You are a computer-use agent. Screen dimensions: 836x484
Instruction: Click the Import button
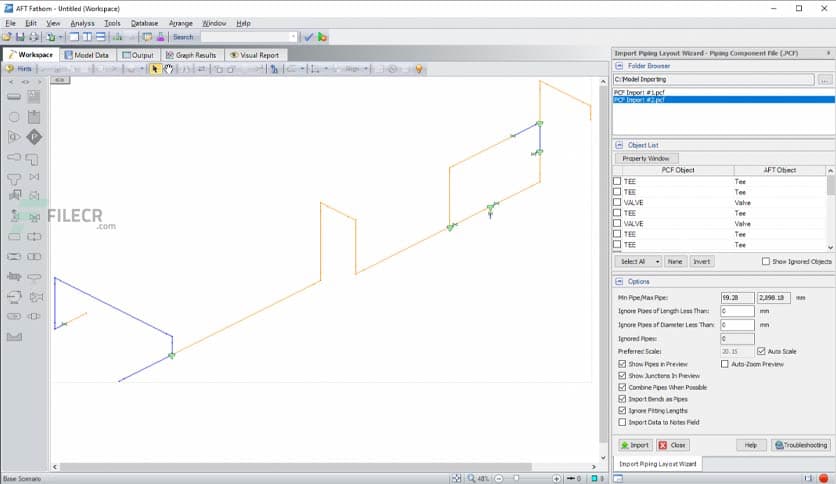click(x=634, y=445)
